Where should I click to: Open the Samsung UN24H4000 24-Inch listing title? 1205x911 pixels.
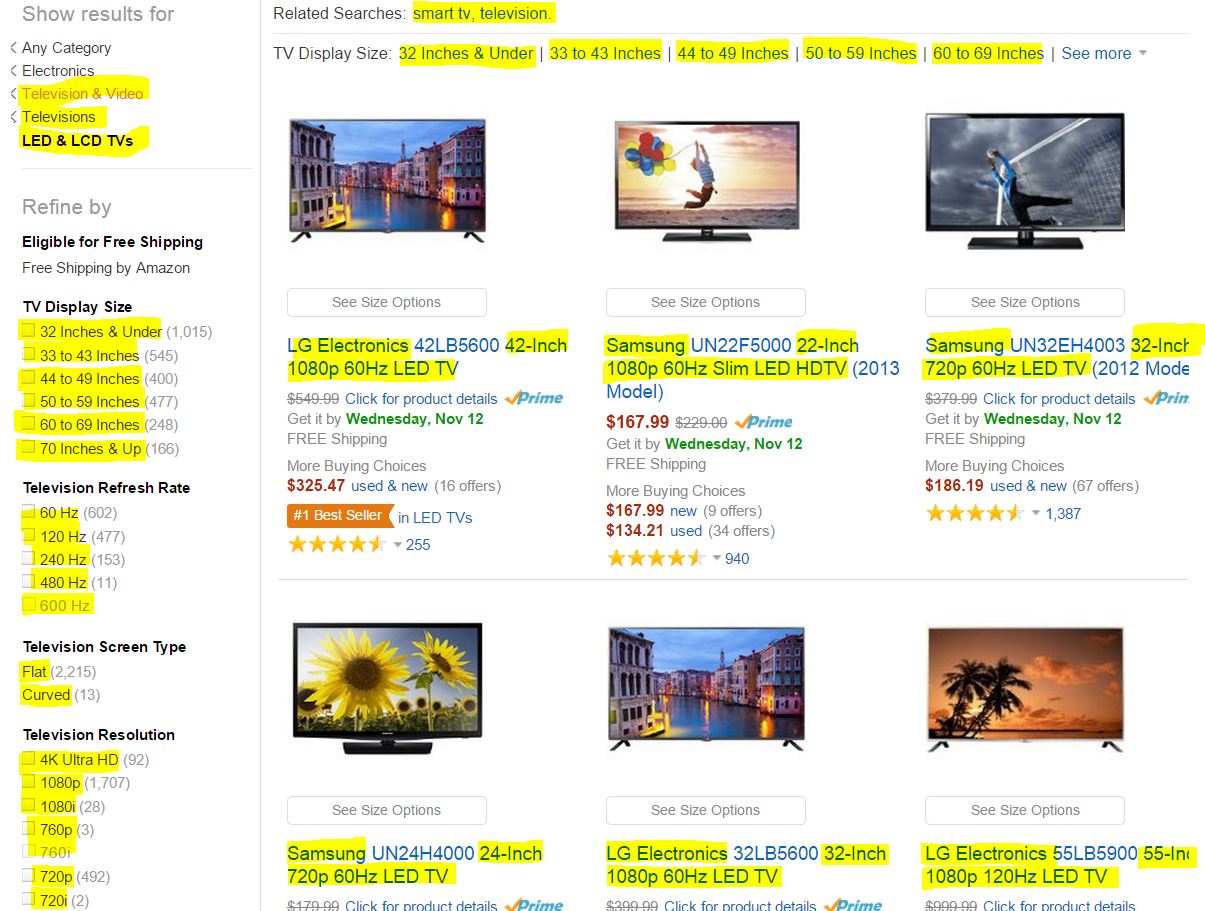click(415, 865)
